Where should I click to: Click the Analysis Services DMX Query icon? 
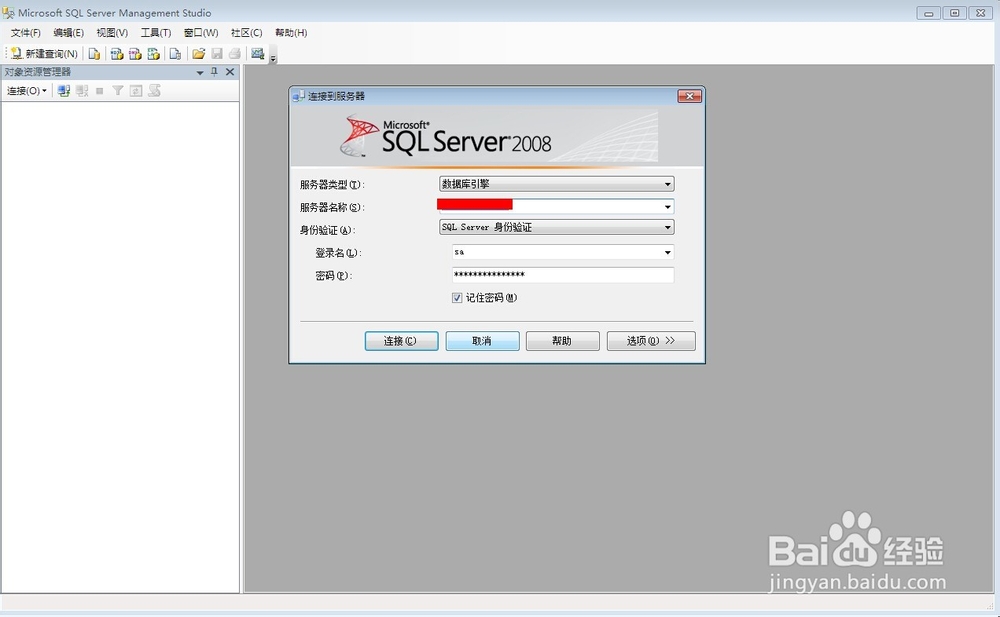(135, 54)
